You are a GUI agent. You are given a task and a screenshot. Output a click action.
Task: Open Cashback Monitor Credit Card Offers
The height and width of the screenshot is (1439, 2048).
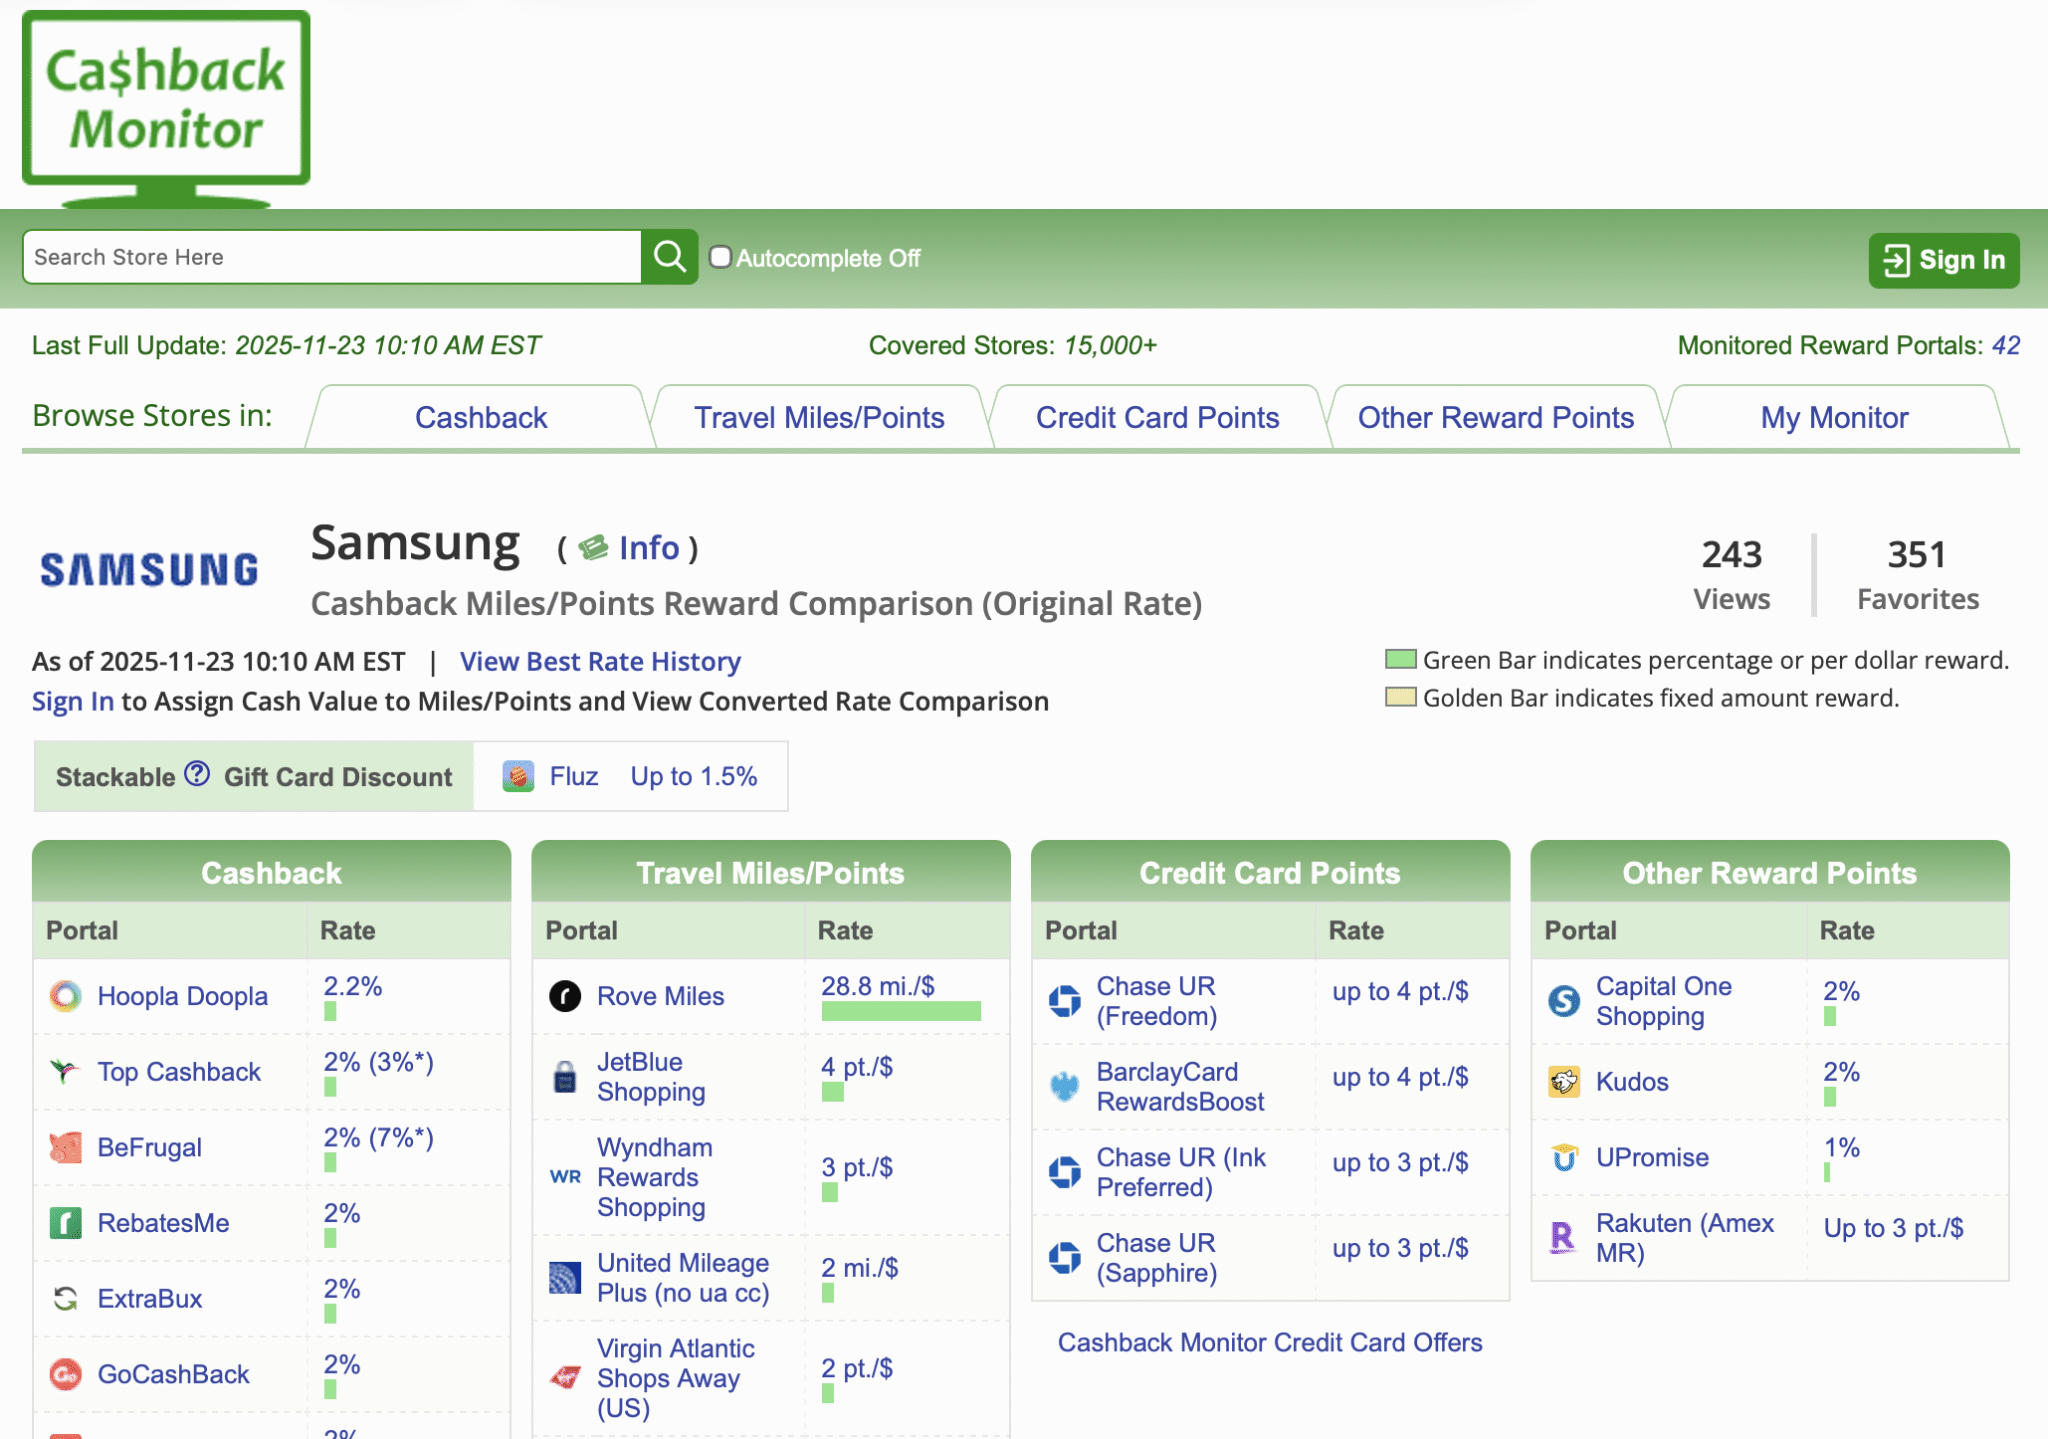pyautogui.click(x=1270, y=1342)
